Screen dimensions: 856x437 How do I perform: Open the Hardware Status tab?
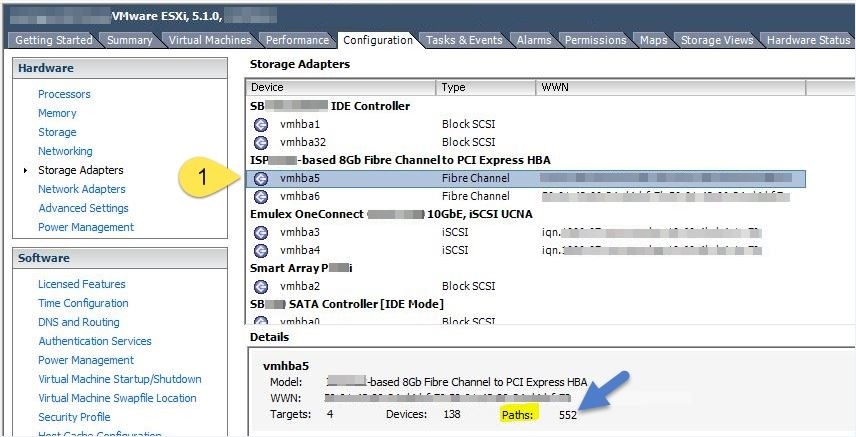pyautogui.click(x=809, y=40)
